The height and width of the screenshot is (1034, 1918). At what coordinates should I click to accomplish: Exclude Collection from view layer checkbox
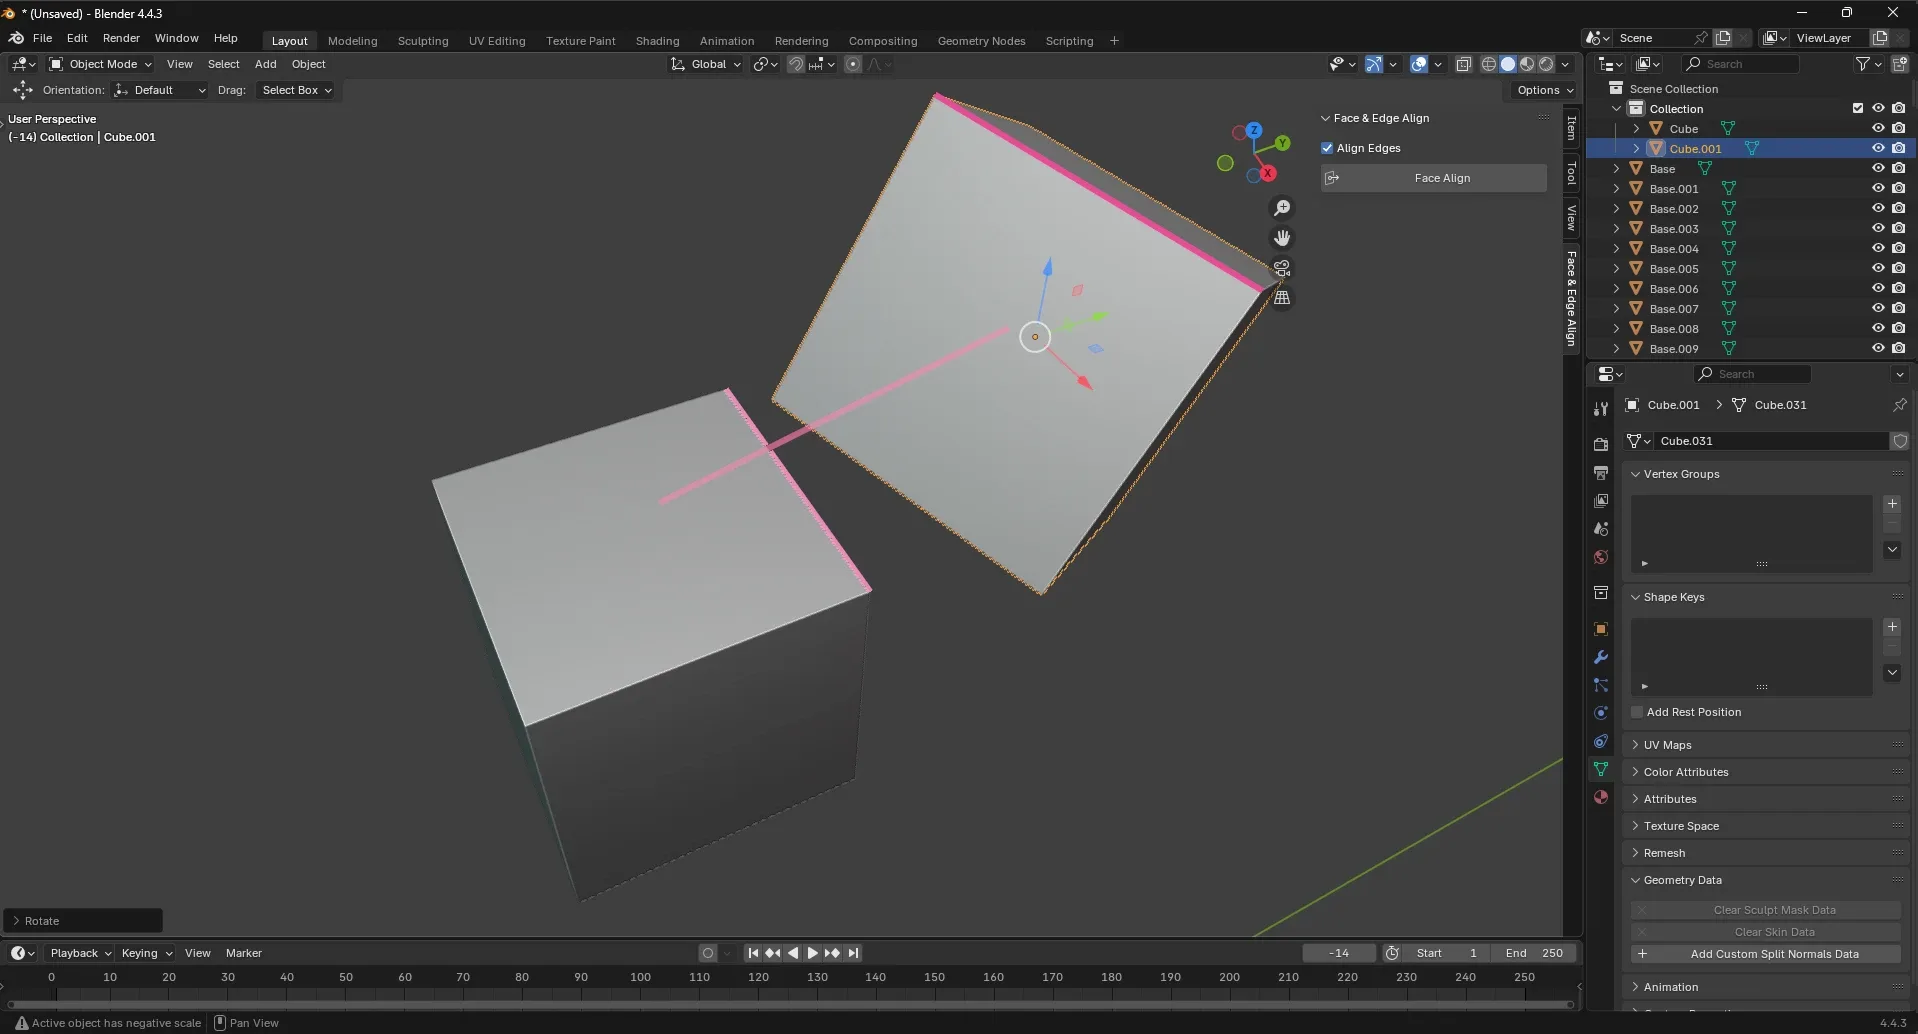coord(1858,108)
